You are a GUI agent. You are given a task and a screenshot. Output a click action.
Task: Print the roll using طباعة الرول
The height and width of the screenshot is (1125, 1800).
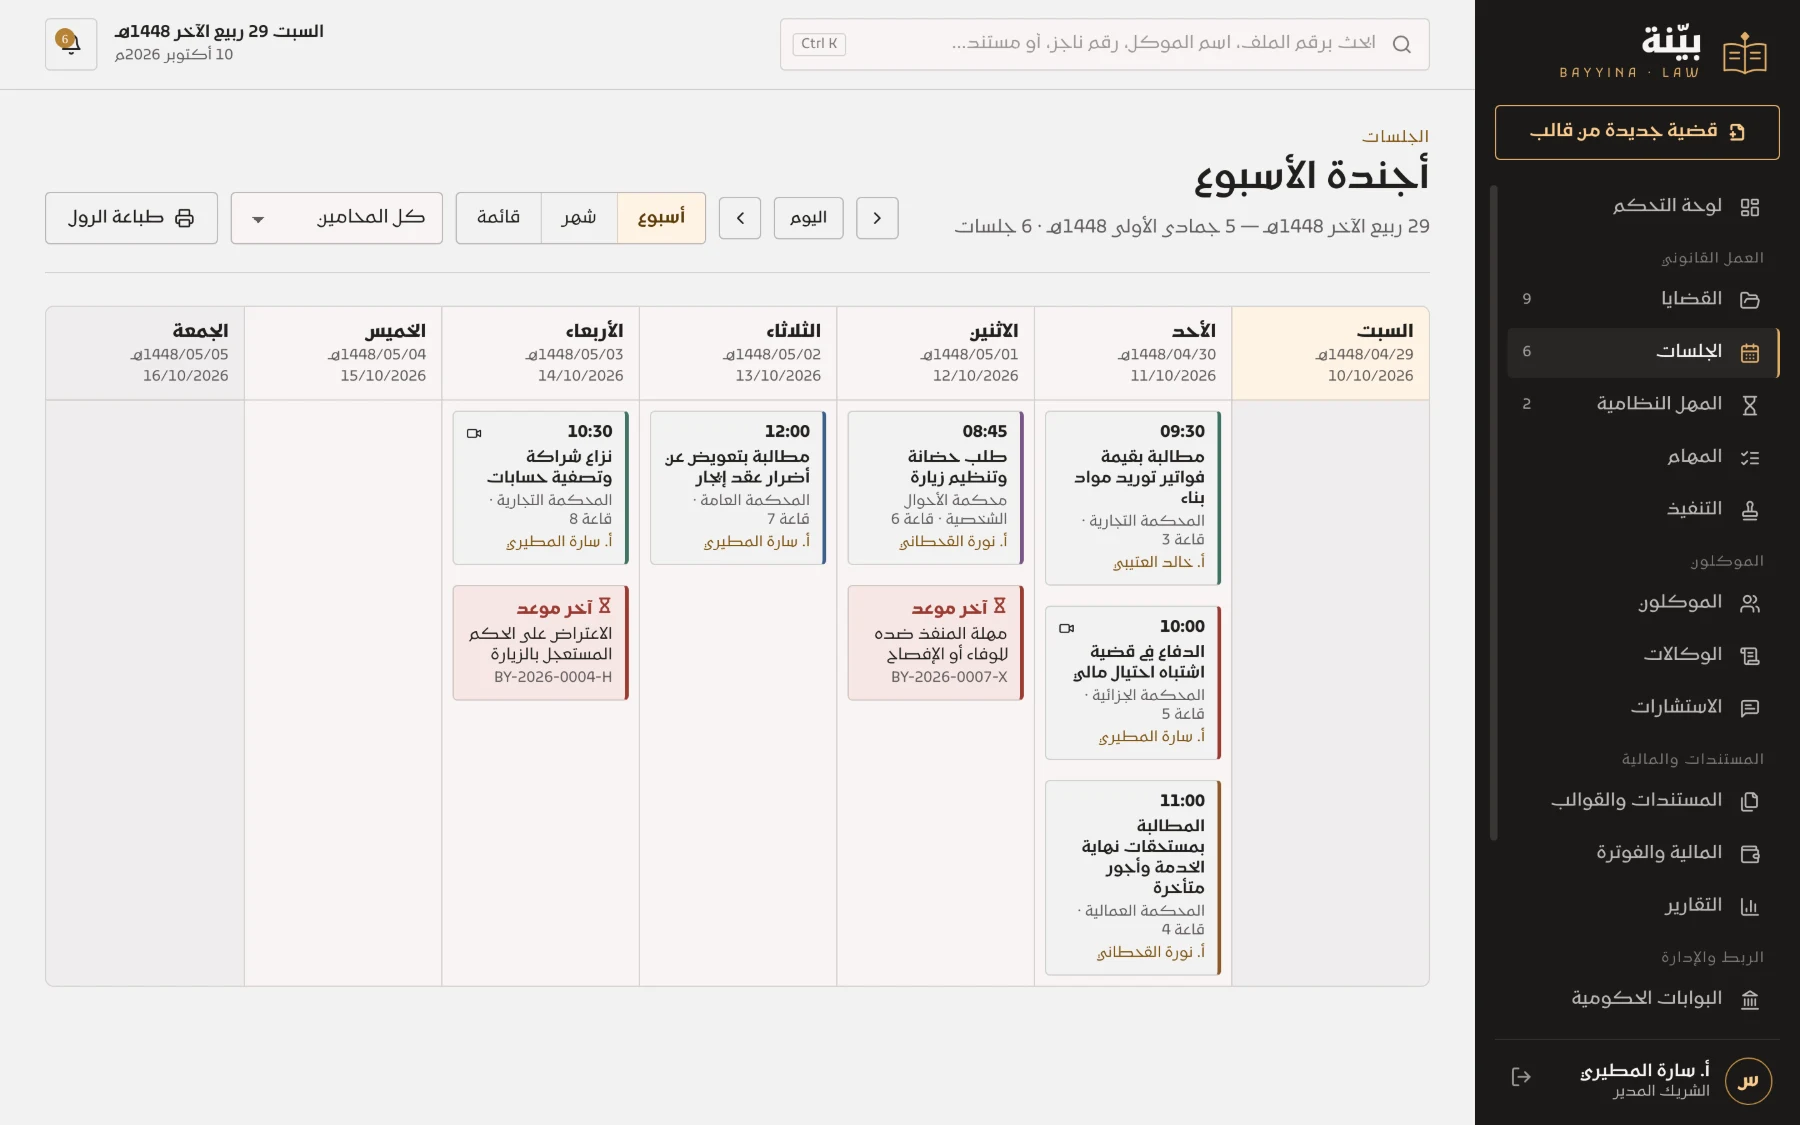point(131,218)
